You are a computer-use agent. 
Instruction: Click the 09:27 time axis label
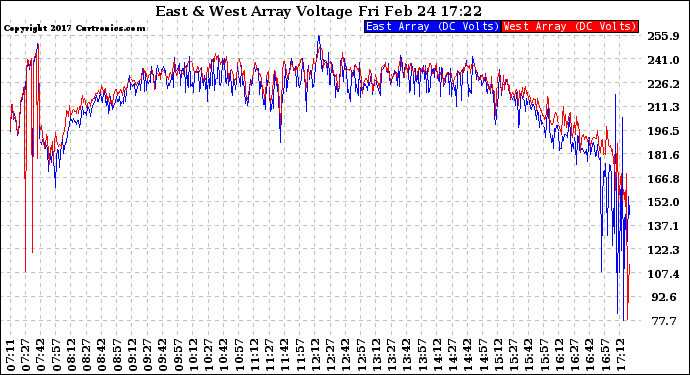point(148,355)
